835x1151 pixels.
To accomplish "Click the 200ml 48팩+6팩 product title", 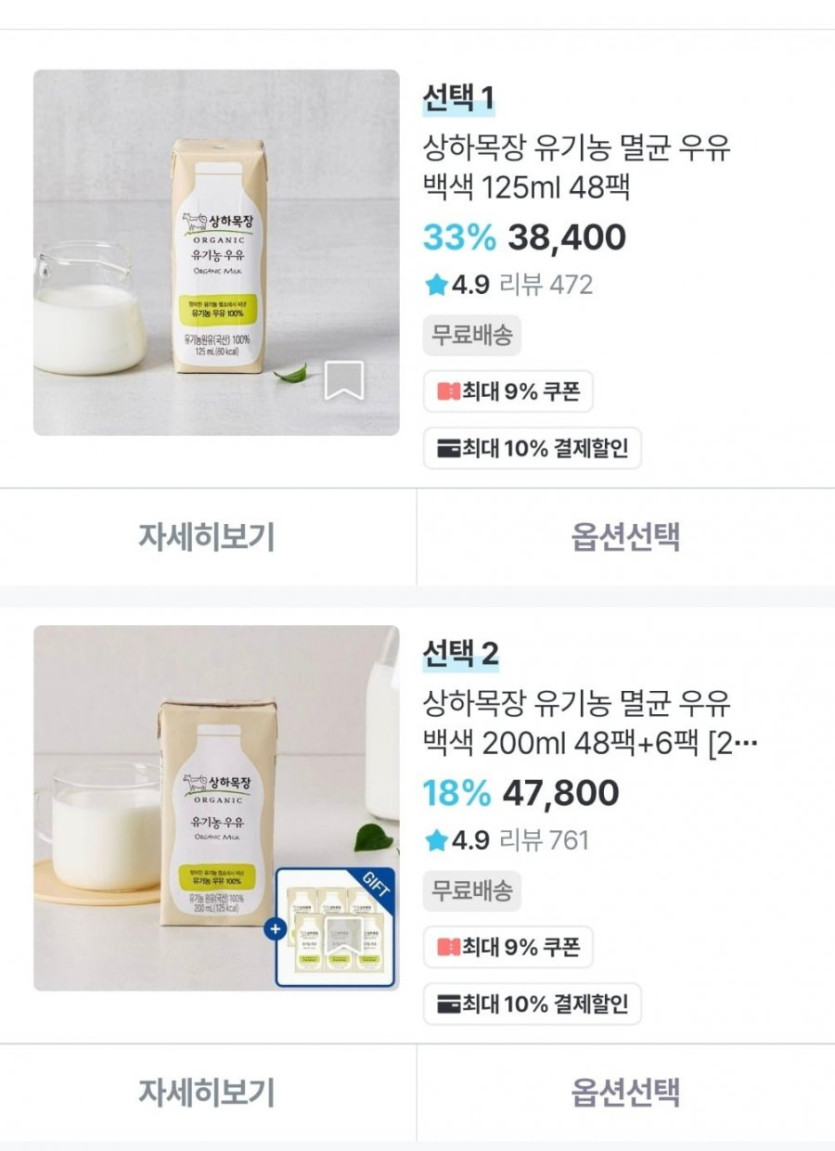I will pos(590,723).
